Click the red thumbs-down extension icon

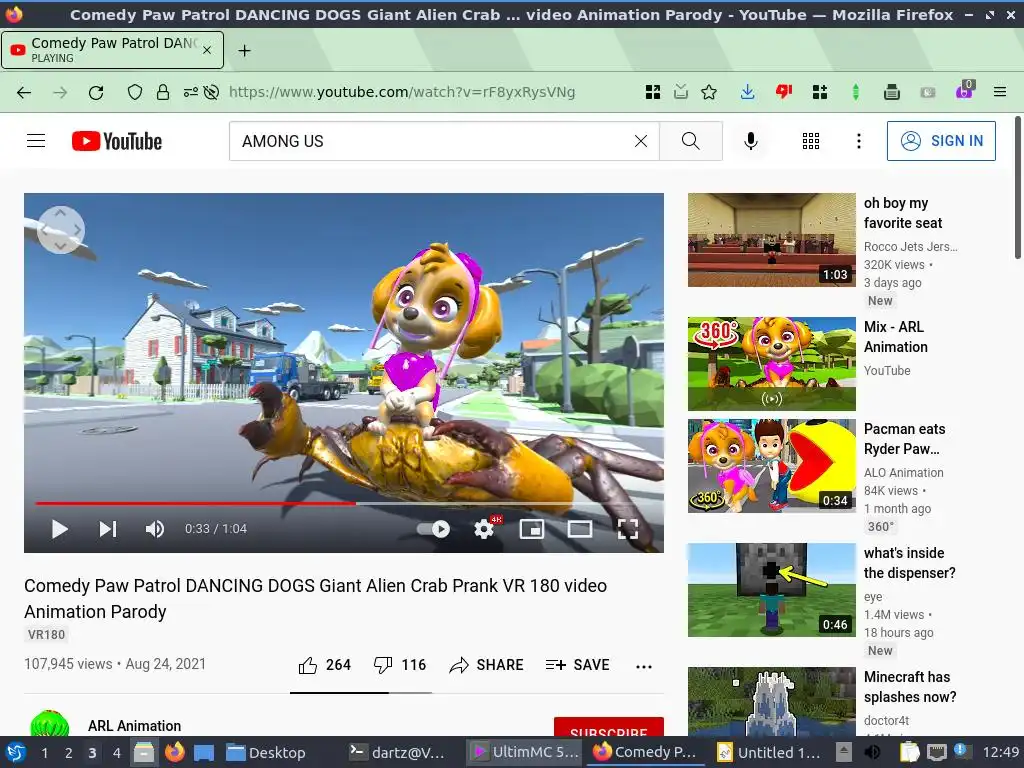click(784, 92)
